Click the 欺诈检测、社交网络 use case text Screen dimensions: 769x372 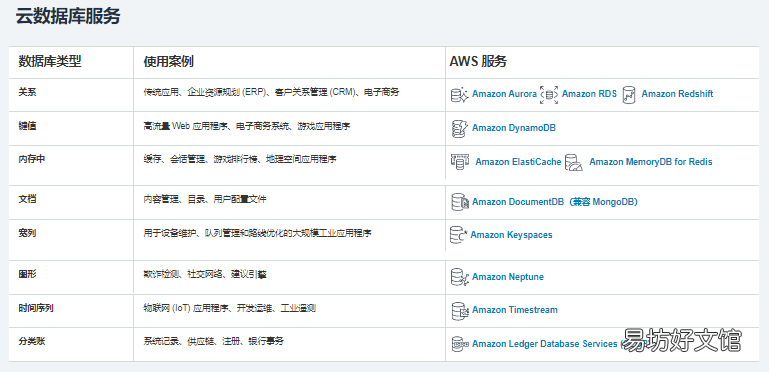[x=205, y=274]
